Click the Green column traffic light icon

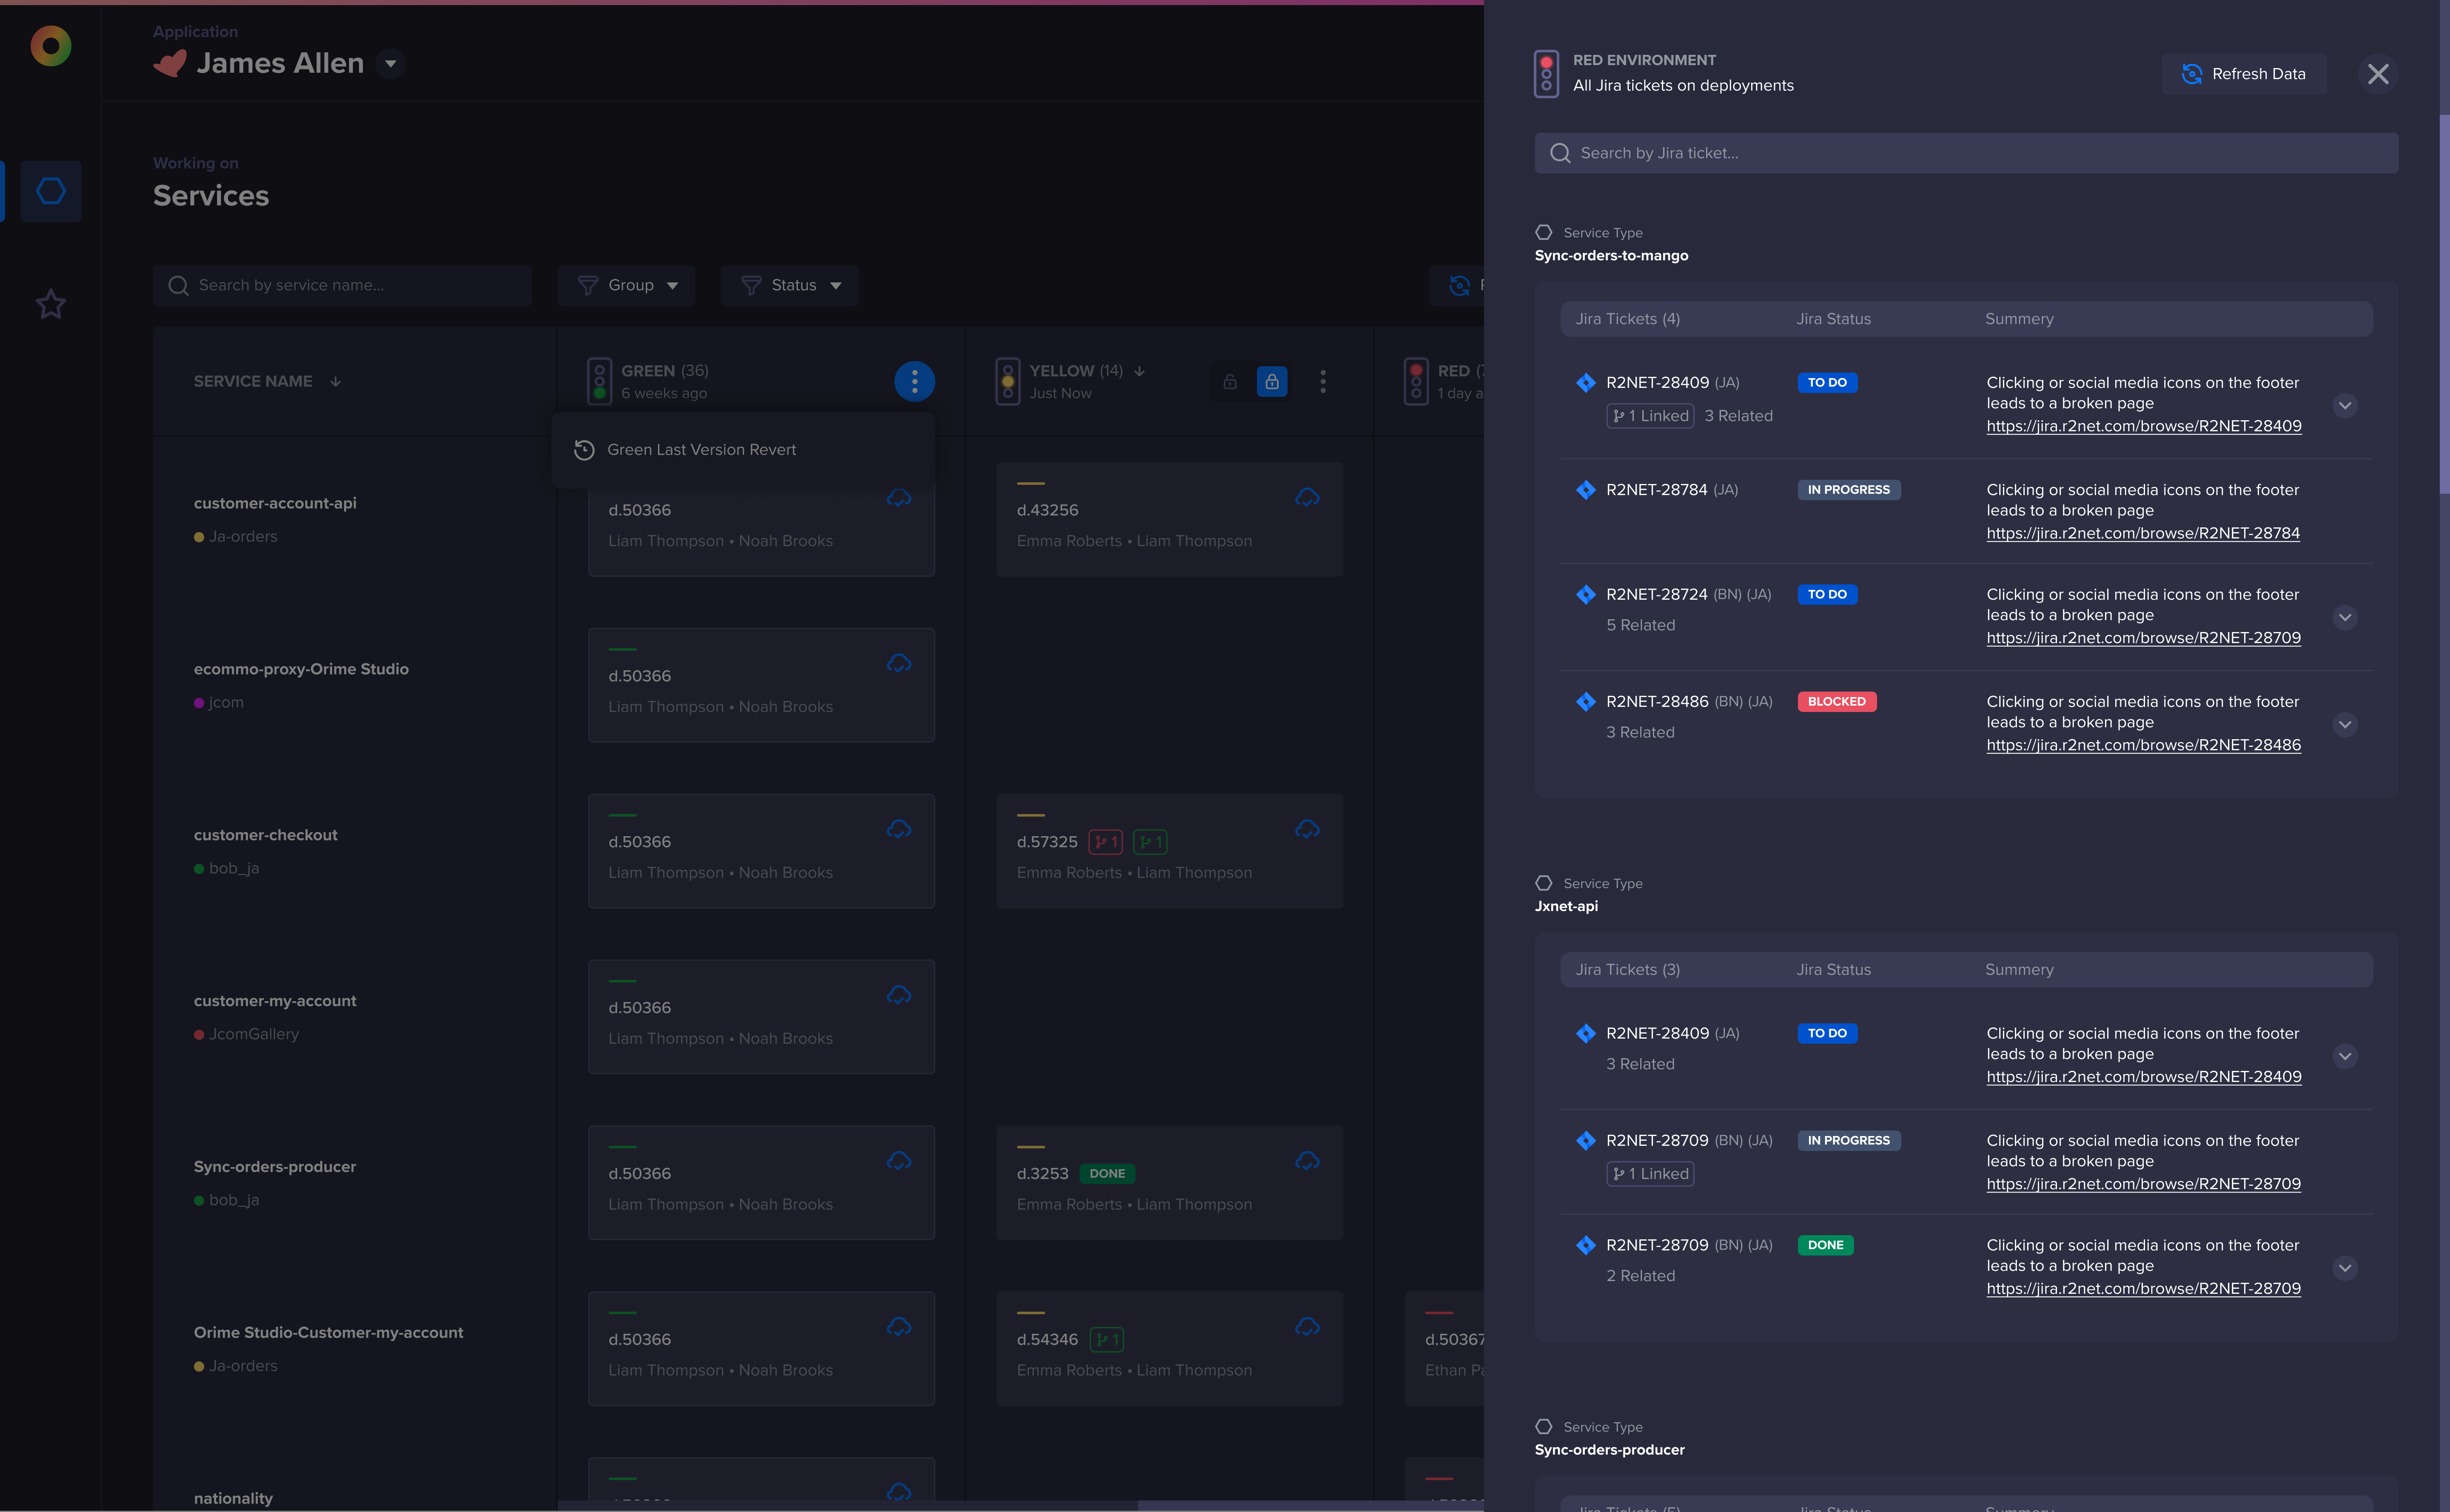pos(599,381)
